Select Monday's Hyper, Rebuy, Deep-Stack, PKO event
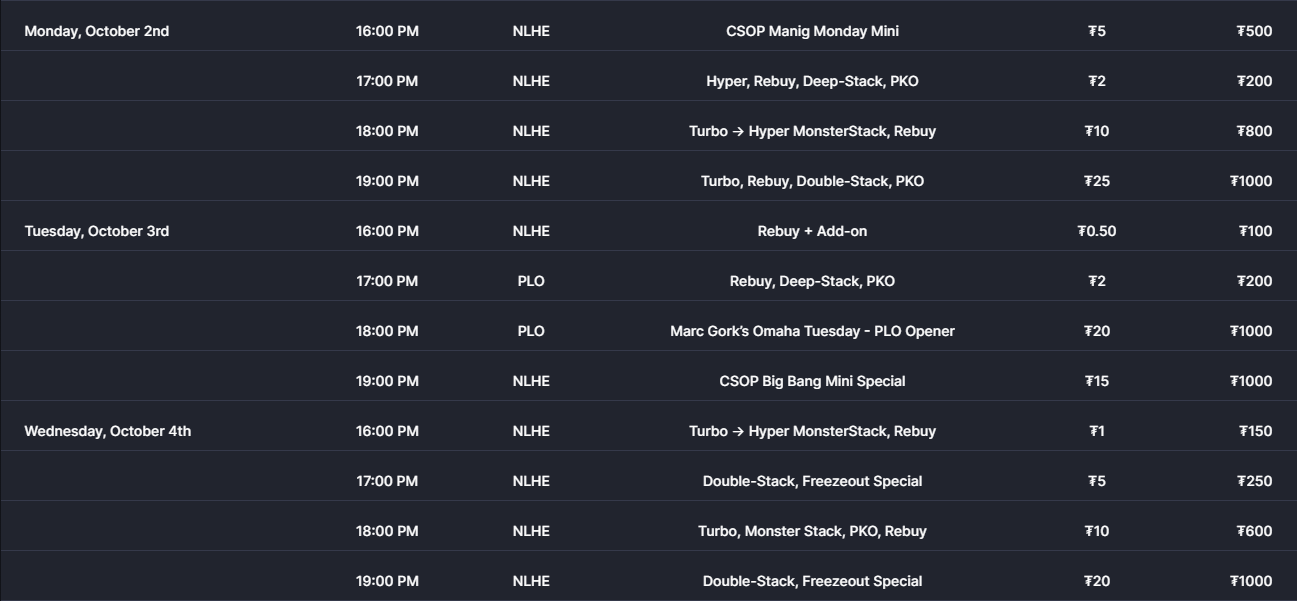The width and height of the screenshot is (1297, 601). click(x=812, y=81)
